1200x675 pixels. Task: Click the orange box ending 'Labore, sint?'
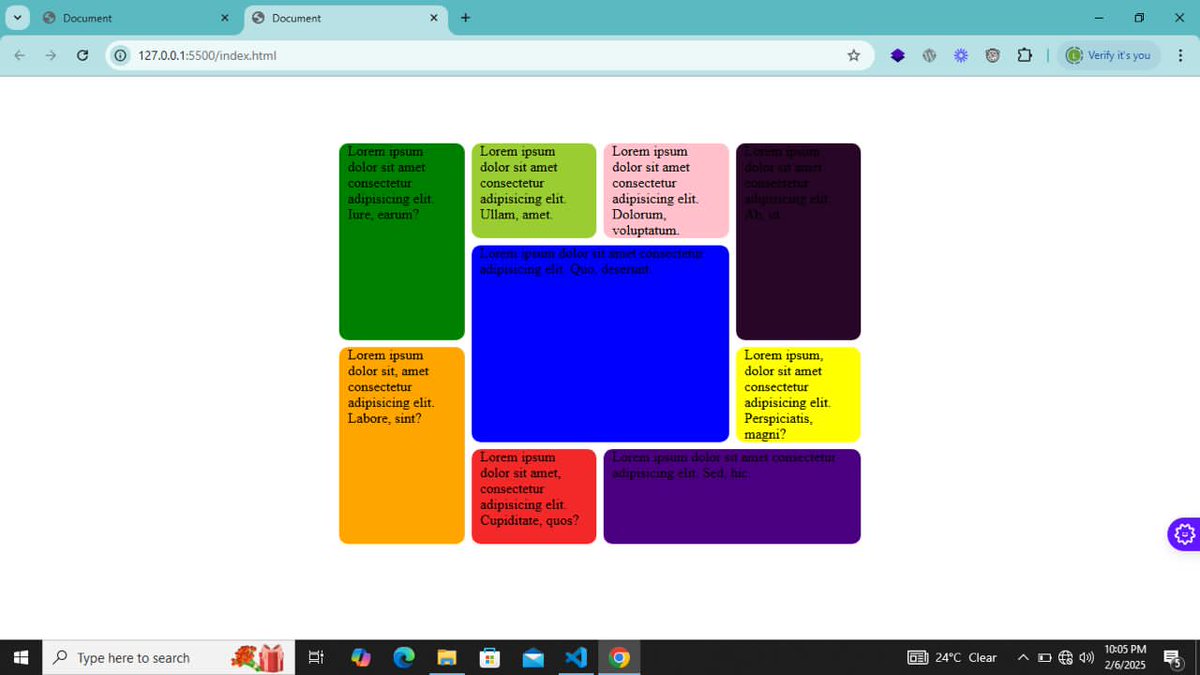click(x=402, y=445)
